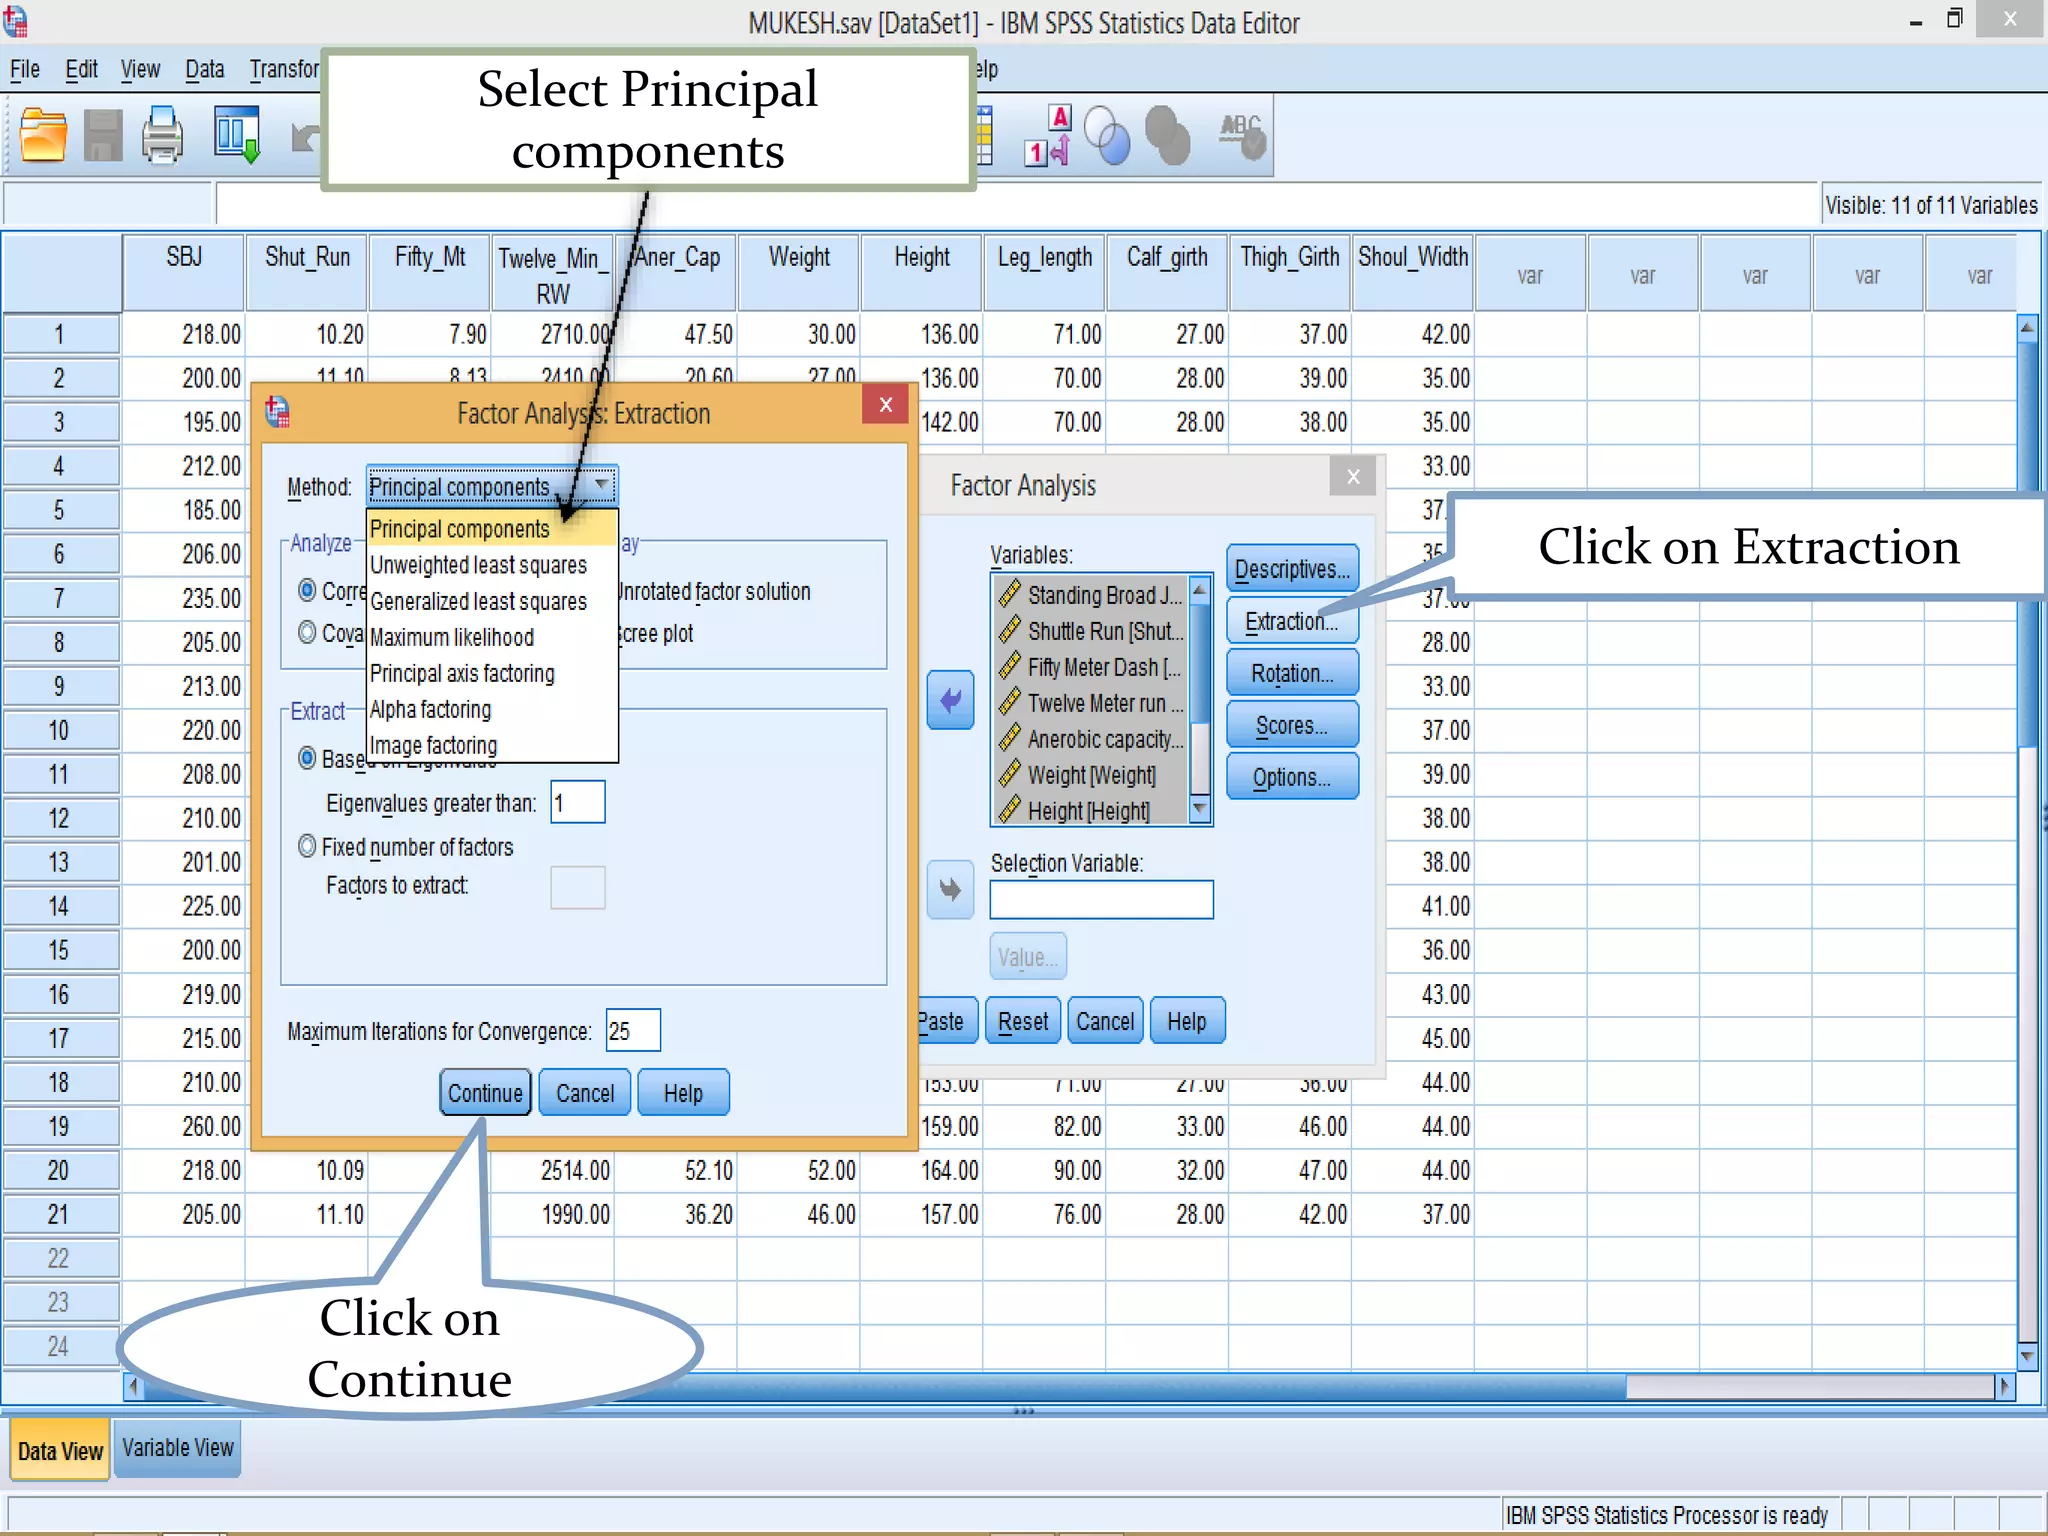Close the Factor Analysis: Extraction dialog
This screenshot has width=2048, height=1536.
coord(885,404)
